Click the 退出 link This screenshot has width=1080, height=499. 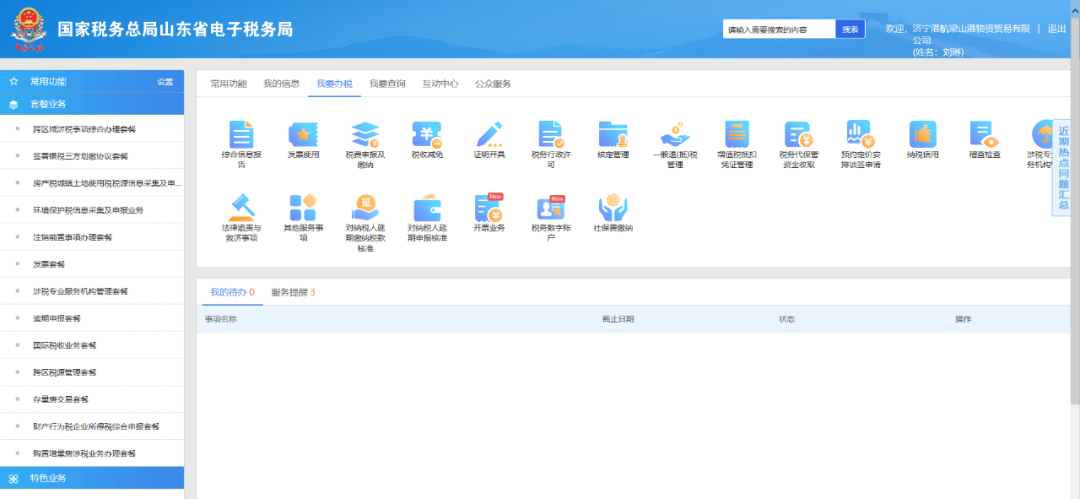click(1056, 29)
